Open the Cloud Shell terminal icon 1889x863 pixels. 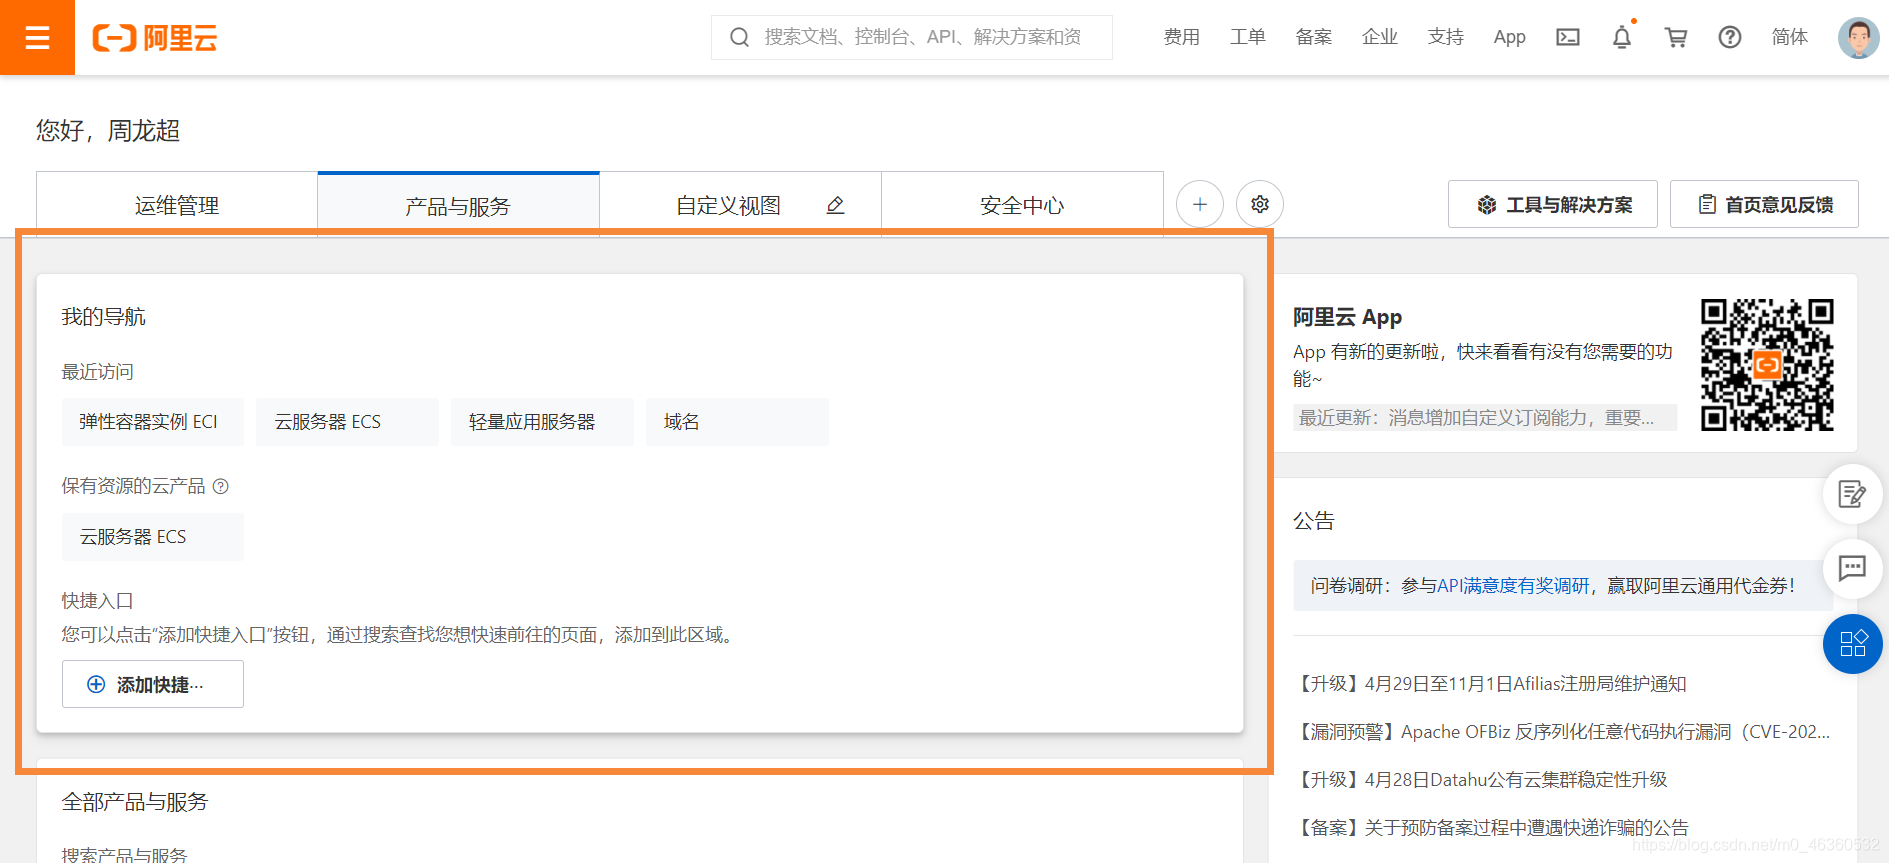click(1568, 37)
